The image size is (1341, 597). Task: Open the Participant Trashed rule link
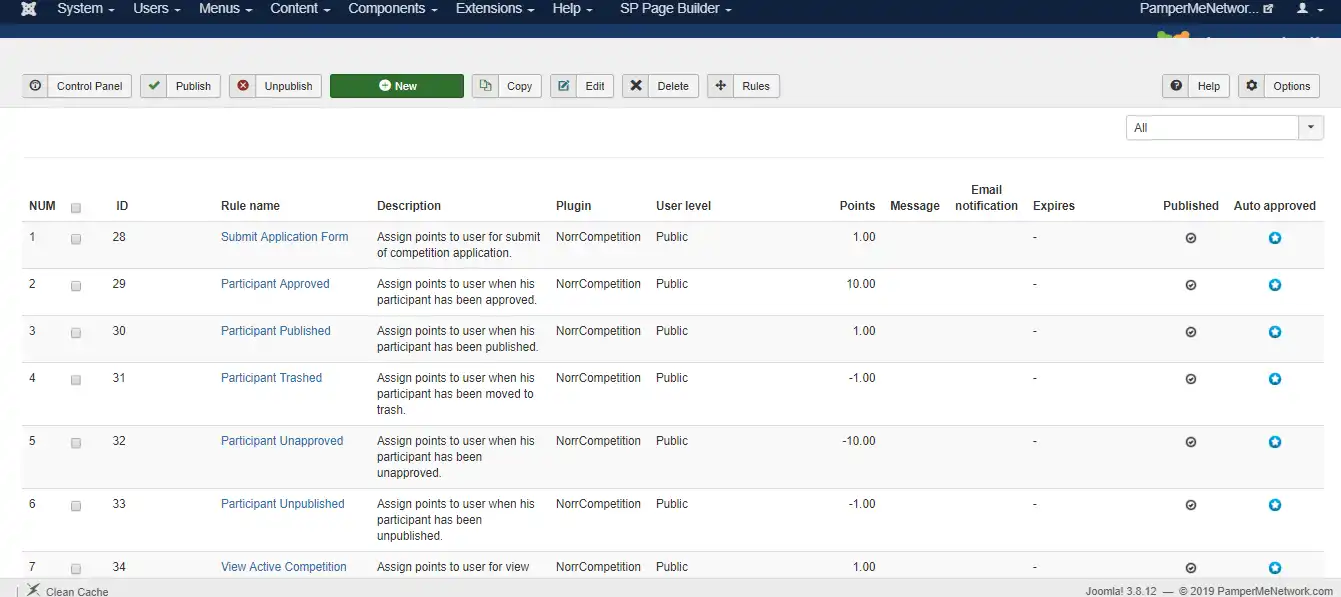(x=271, y=378)
